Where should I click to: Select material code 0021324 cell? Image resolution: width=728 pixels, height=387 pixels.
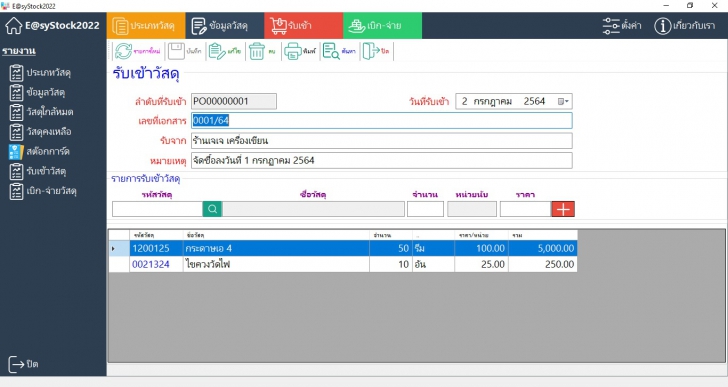click(x=156, y=264)
